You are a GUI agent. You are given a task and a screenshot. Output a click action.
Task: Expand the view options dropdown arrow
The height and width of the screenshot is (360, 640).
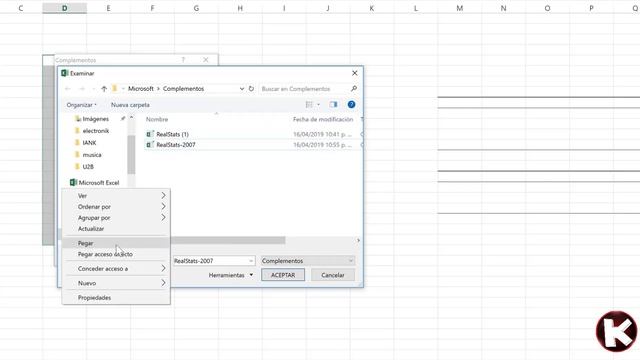[x=318, y=105]
